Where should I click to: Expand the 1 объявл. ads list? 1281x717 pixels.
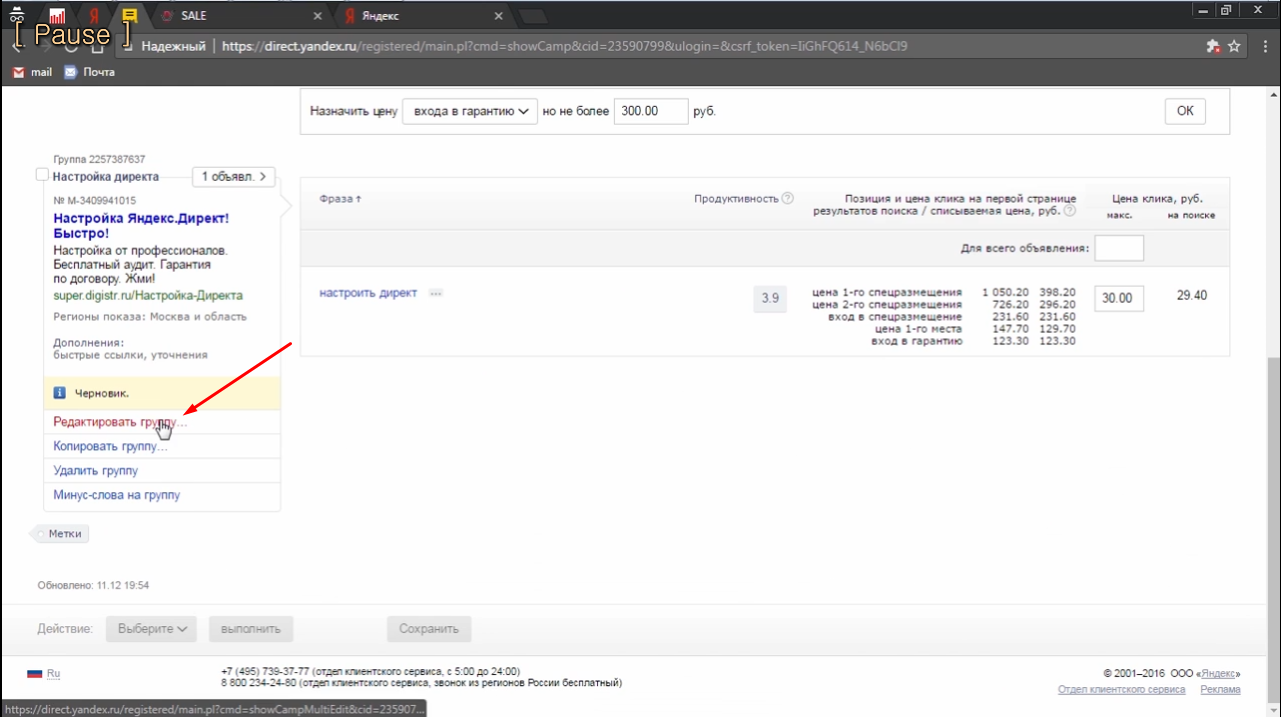234,177
